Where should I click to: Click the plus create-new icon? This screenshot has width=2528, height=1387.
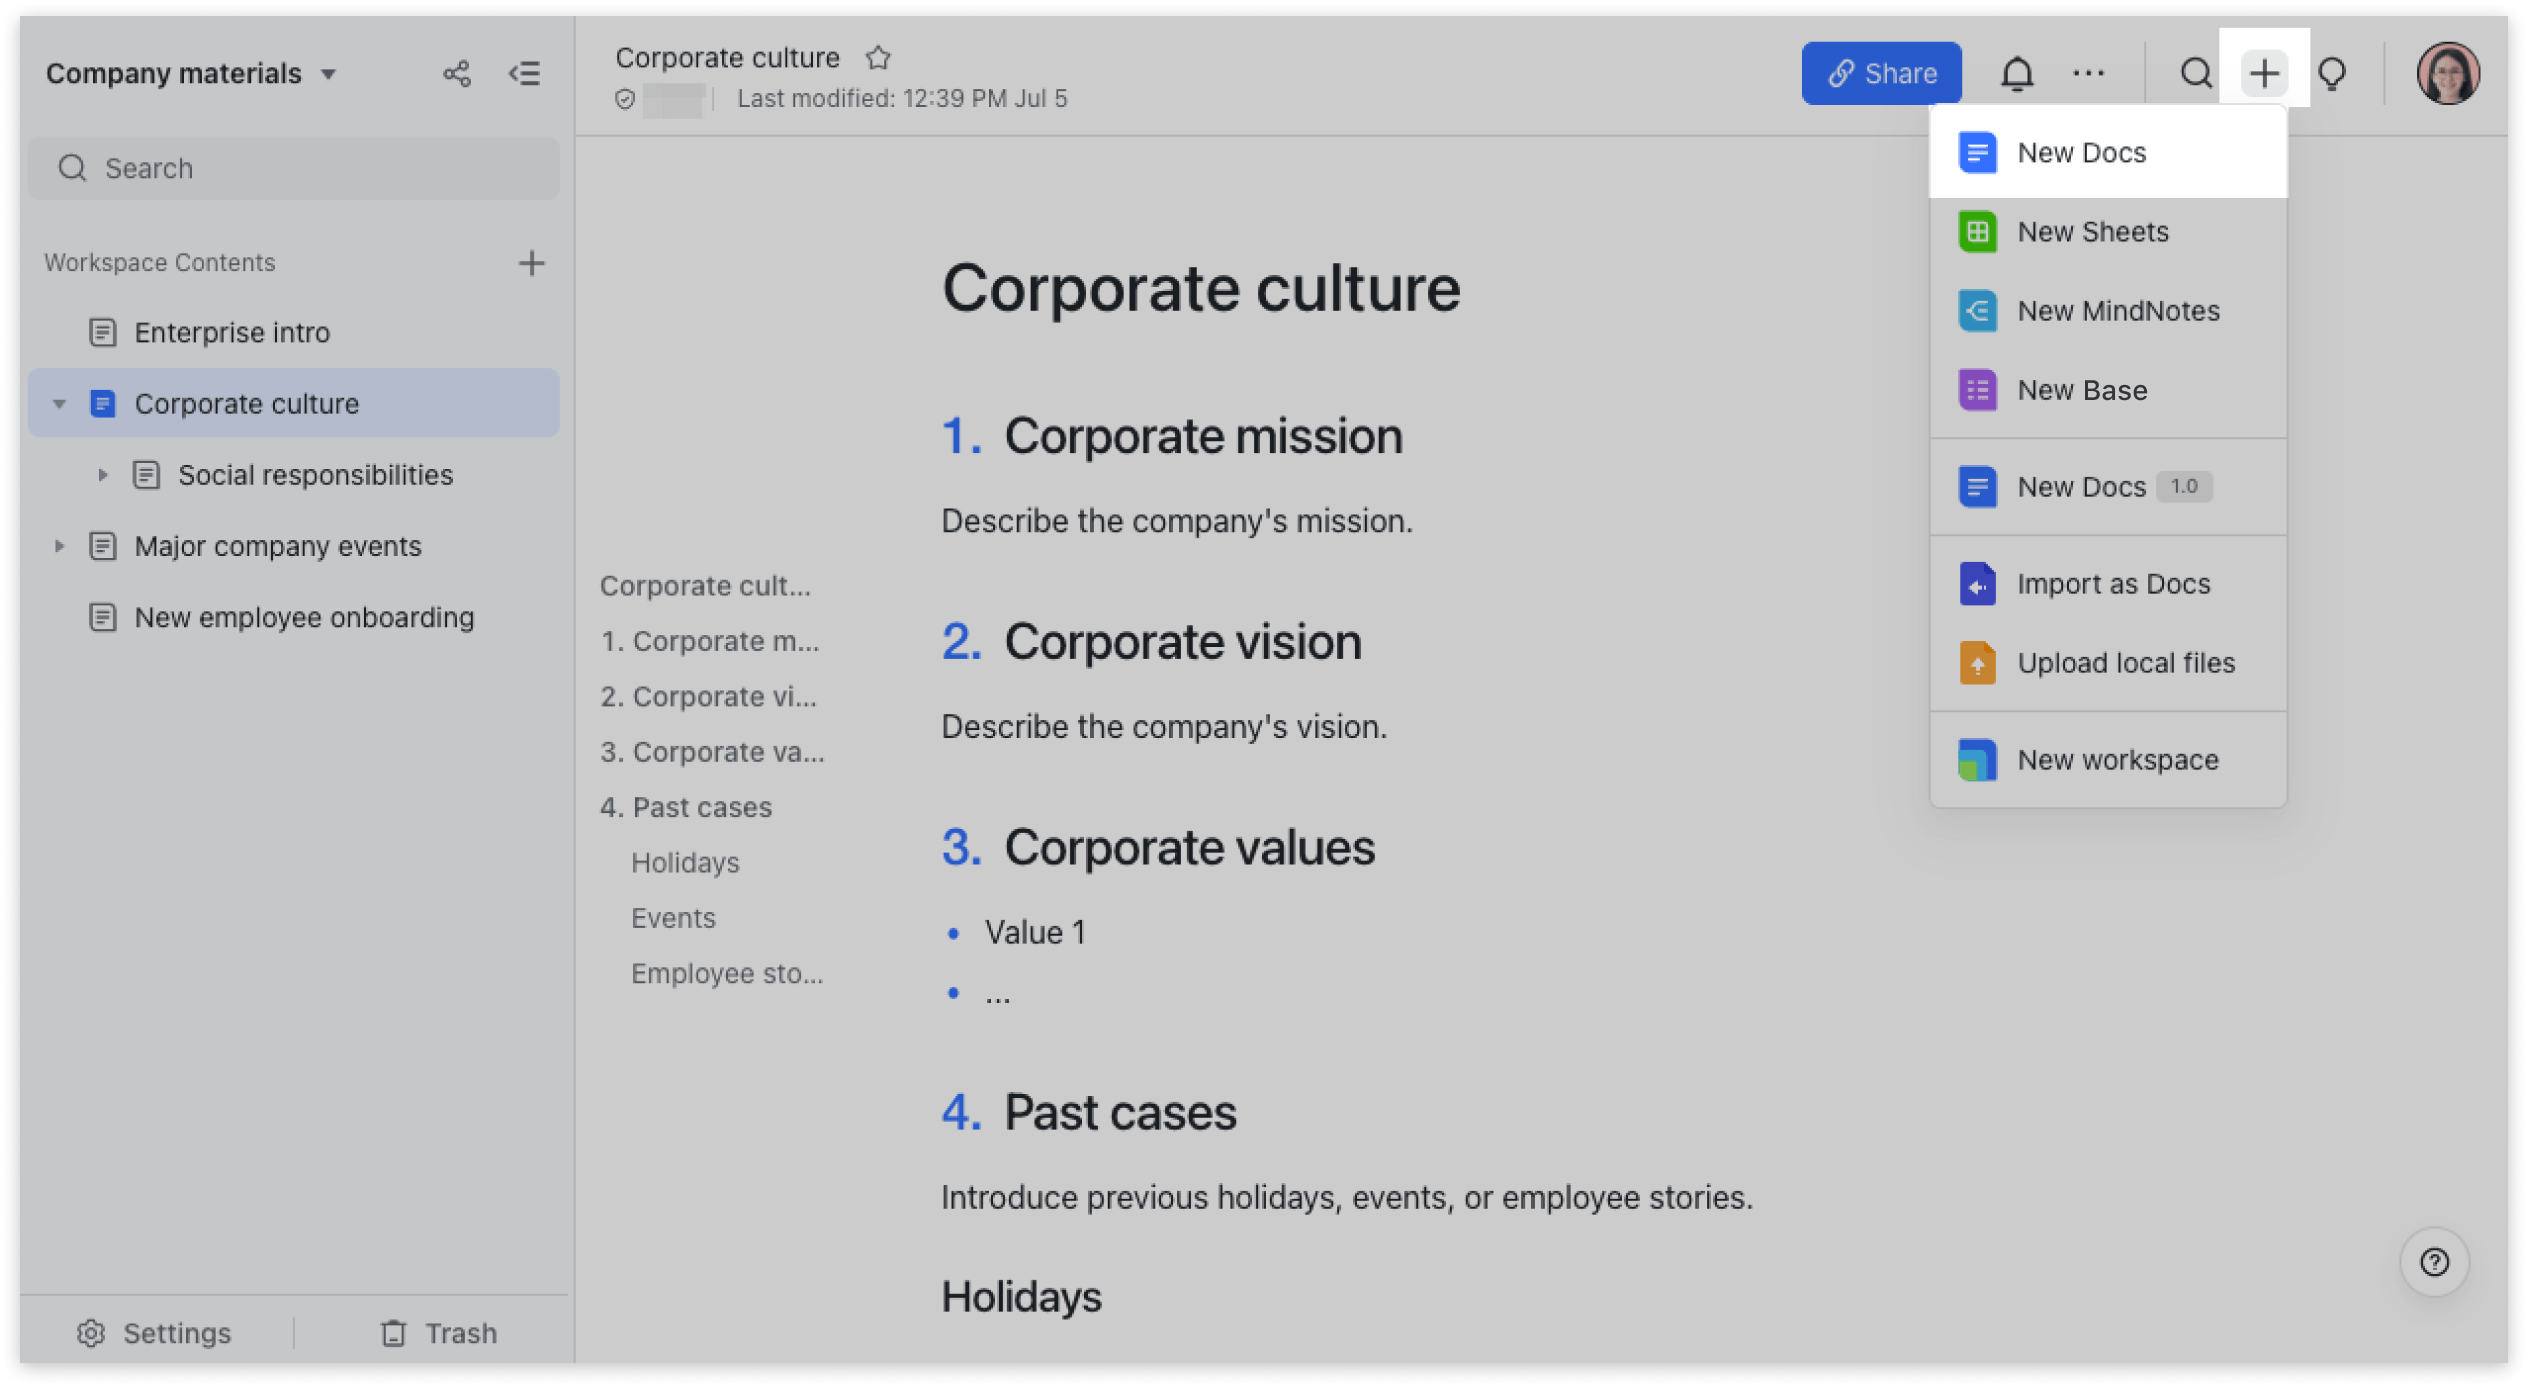point(2264,74)
